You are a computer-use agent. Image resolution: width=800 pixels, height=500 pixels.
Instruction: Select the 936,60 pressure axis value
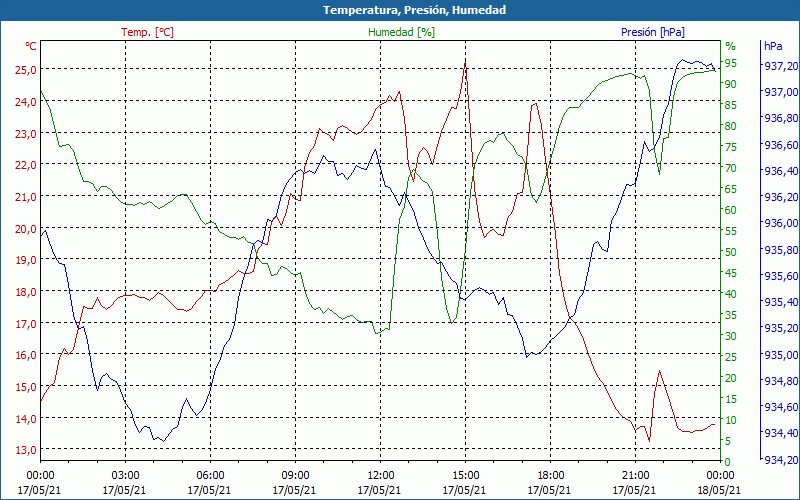click(x=782, y=145)
